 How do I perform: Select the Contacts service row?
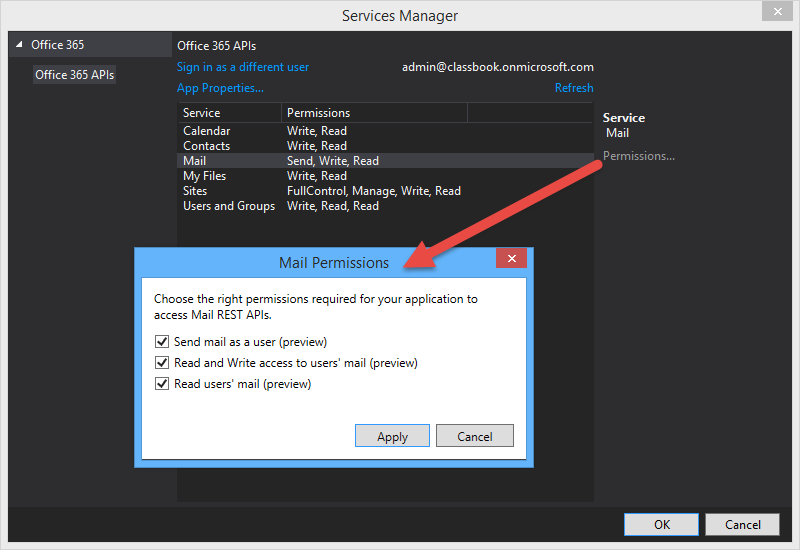[x=207, y=146]
